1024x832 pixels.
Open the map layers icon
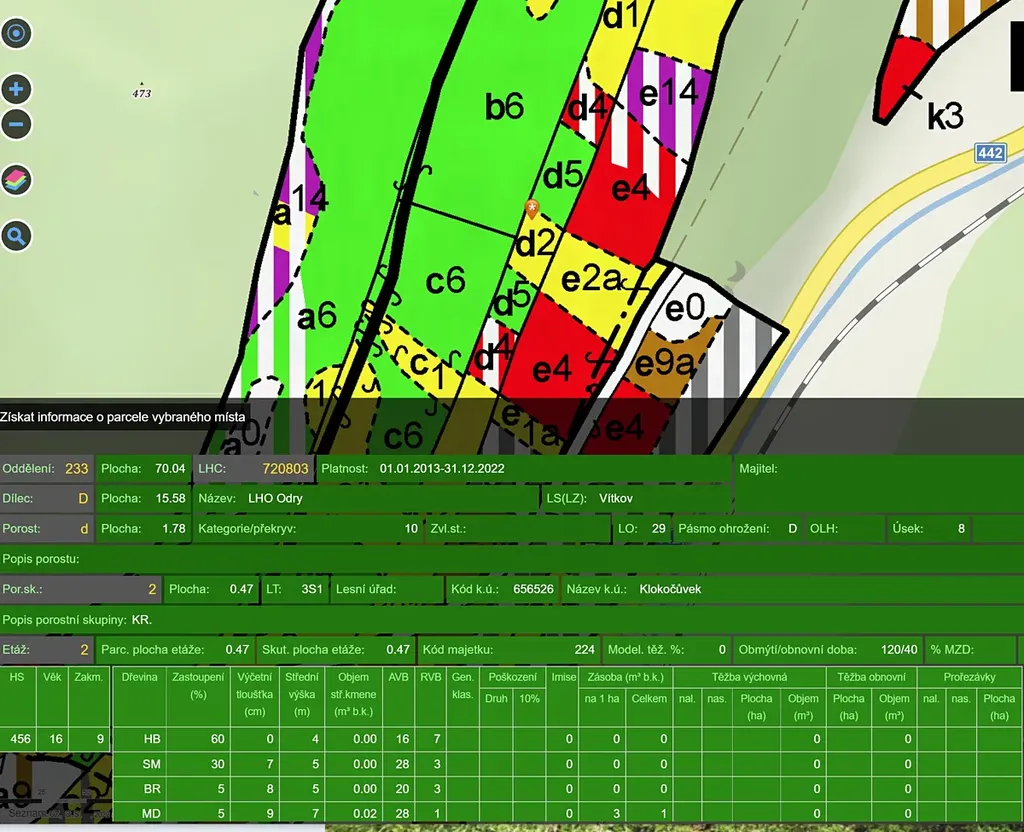tap(16, 180)
